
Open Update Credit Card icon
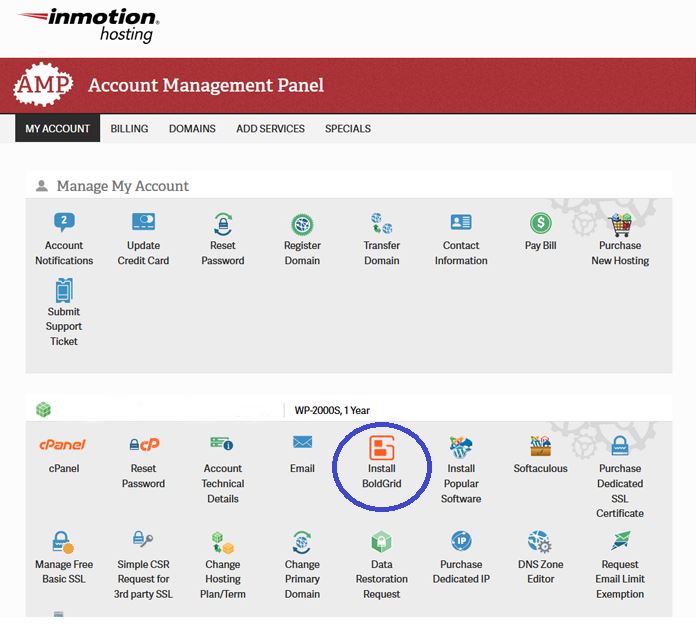[x=143, y=222]
